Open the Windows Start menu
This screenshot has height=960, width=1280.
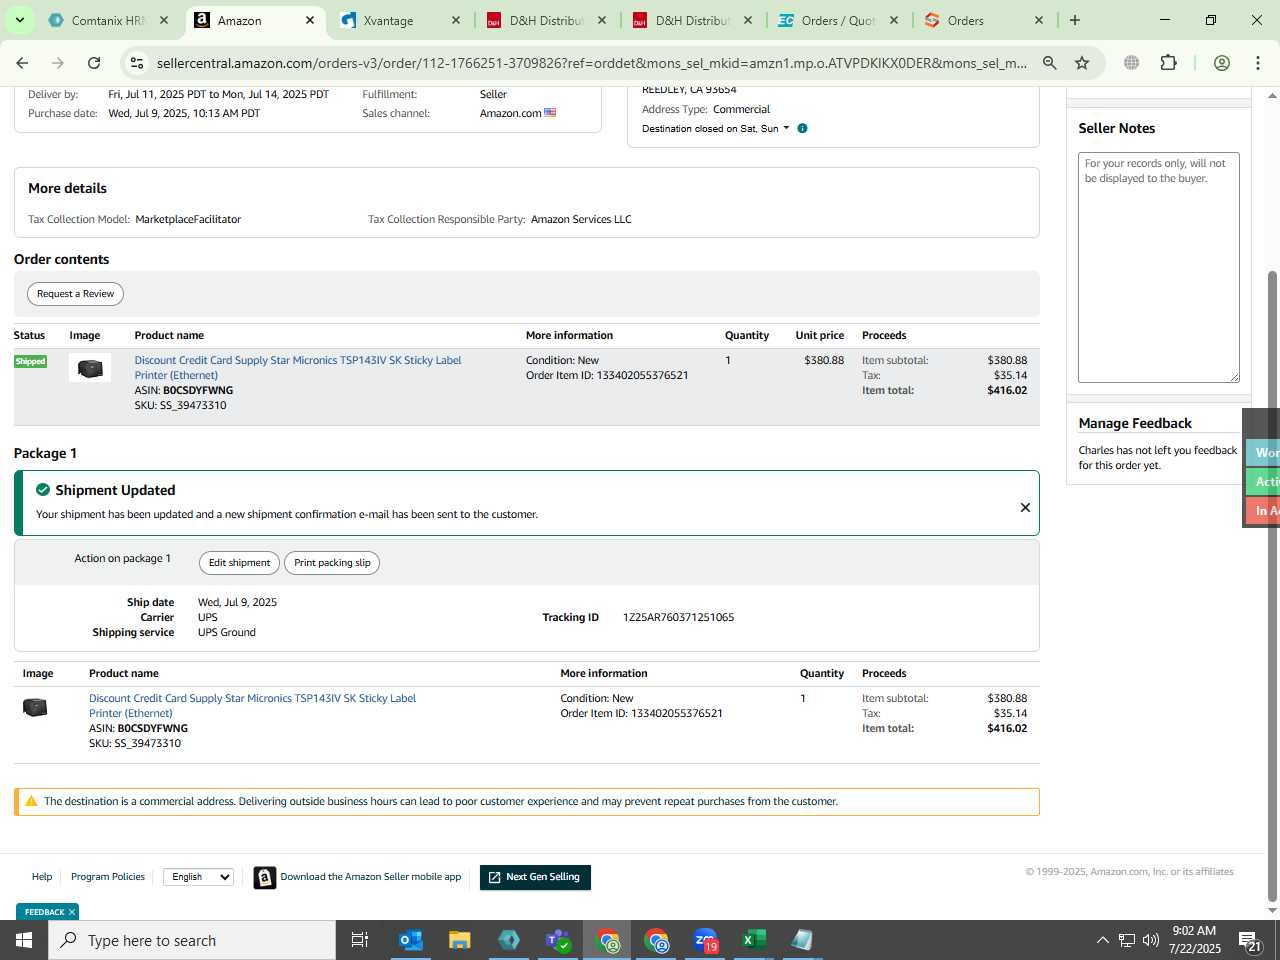[24, 940]
